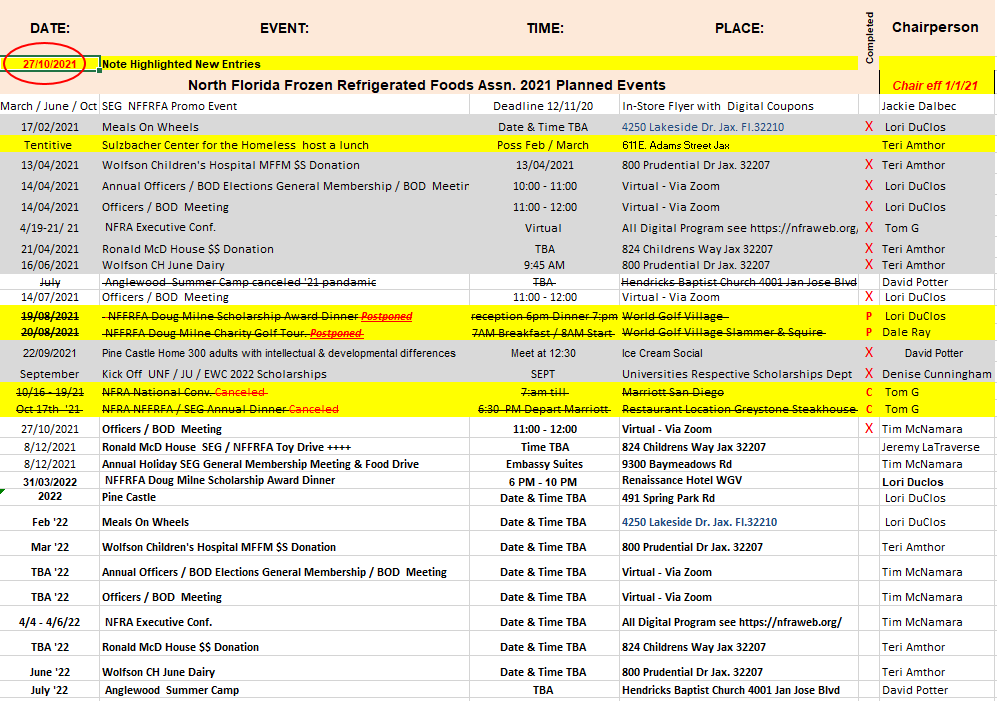
Task: Click the 'Restaurant Location Greystone Steakhouse' cell
Action: 739,409
